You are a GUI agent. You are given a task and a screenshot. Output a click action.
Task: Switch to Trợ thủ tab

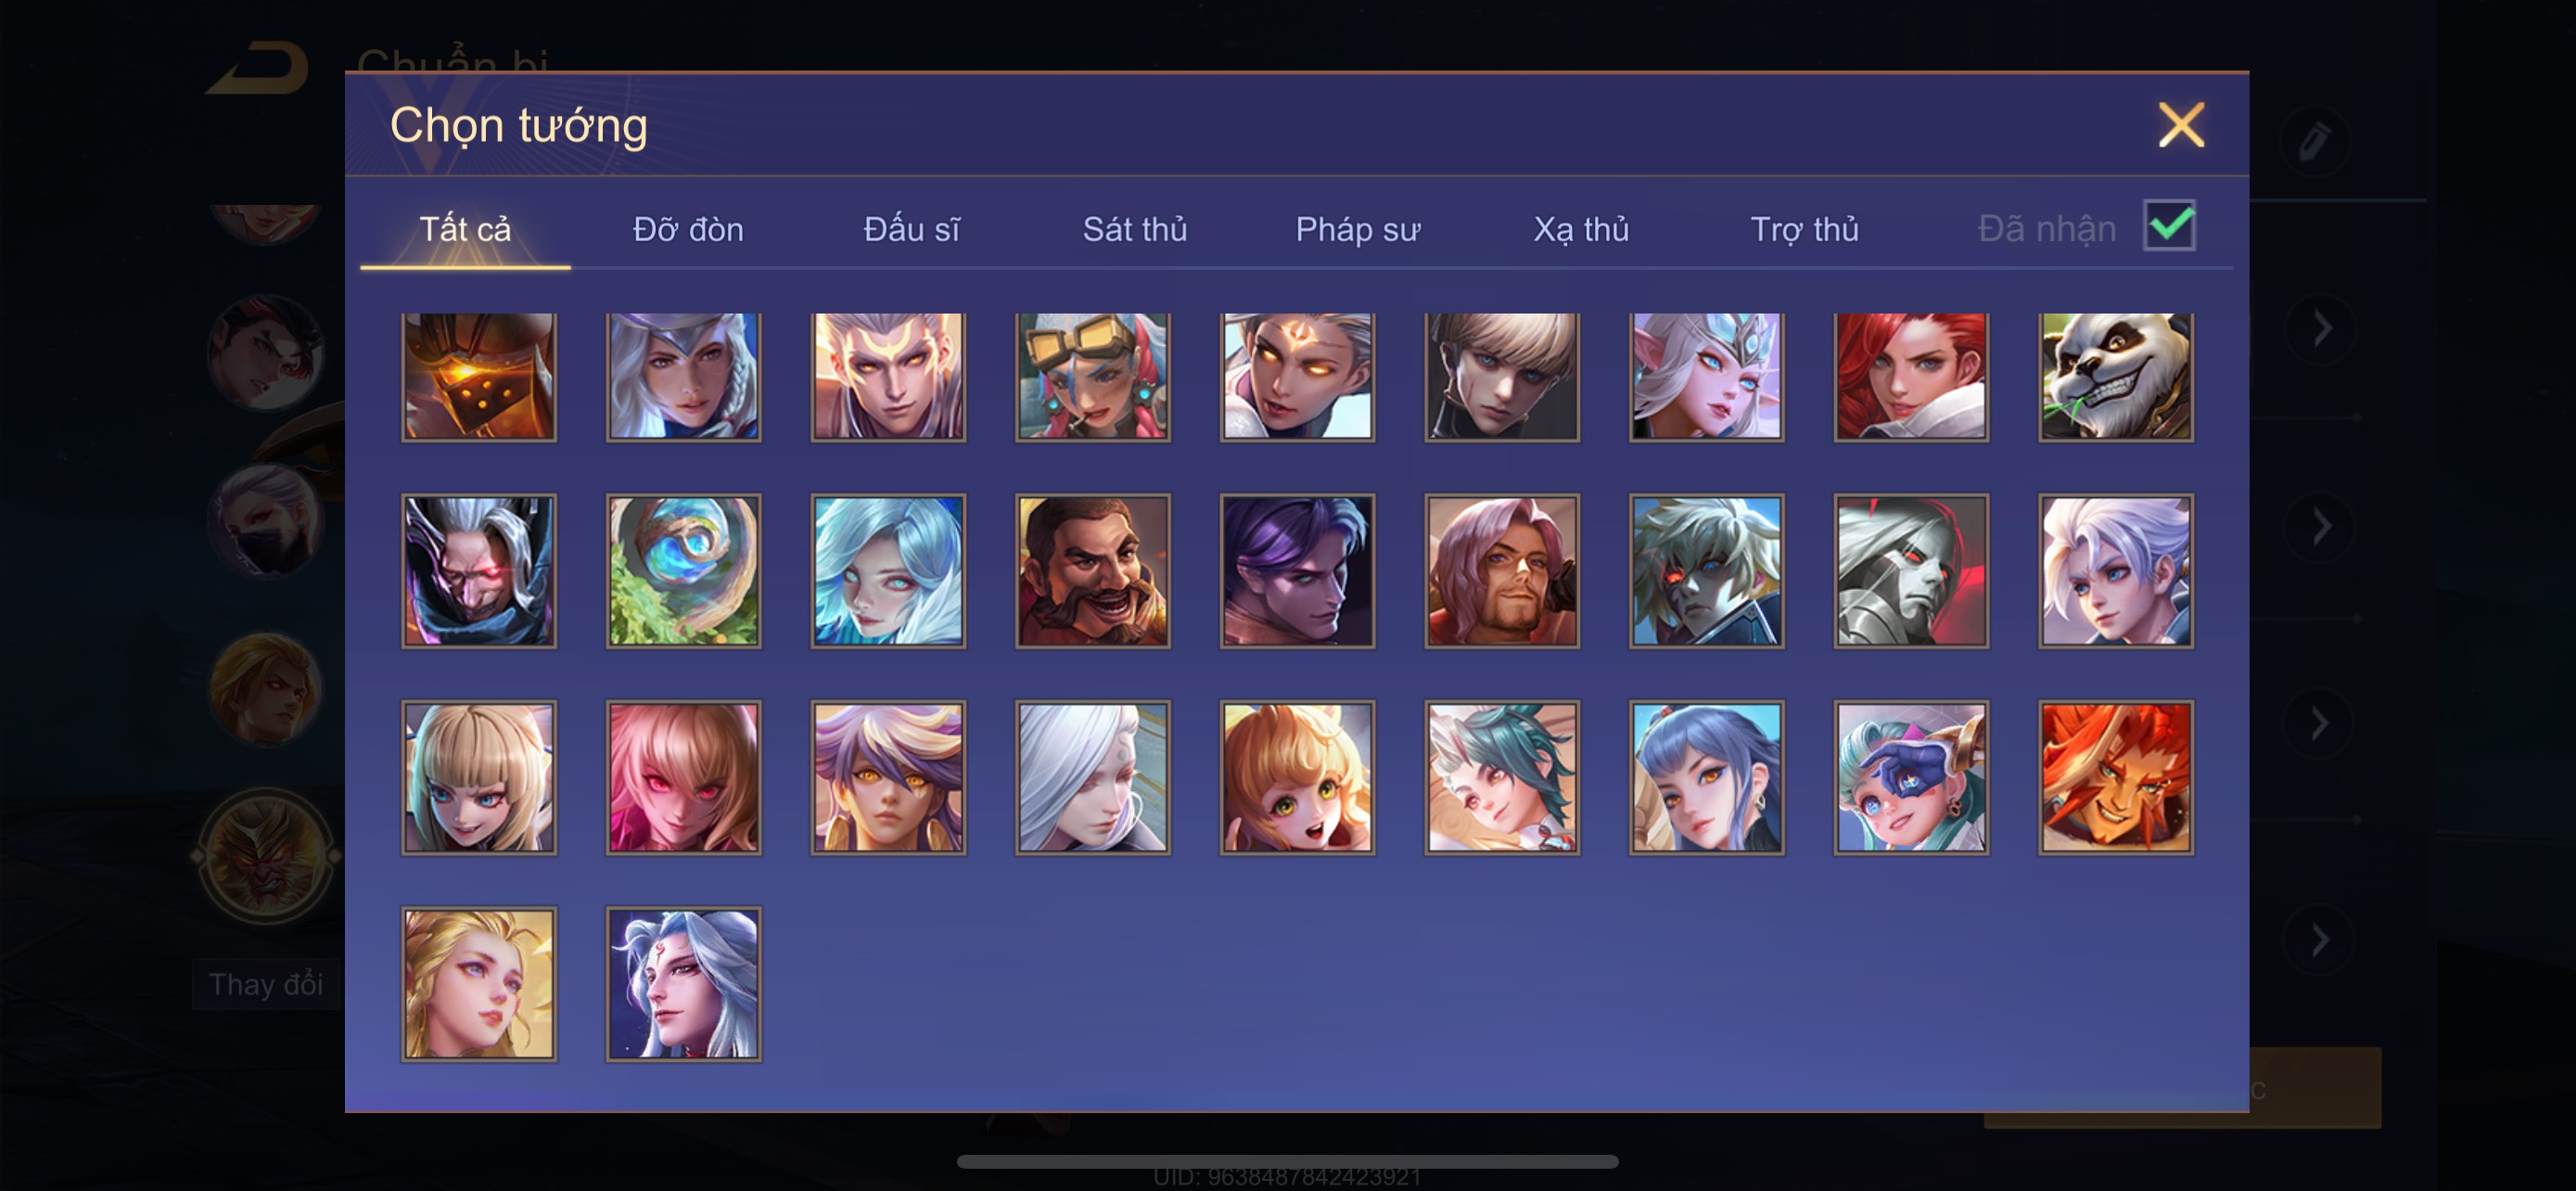pyautogui.click(x=1804, y=229)
